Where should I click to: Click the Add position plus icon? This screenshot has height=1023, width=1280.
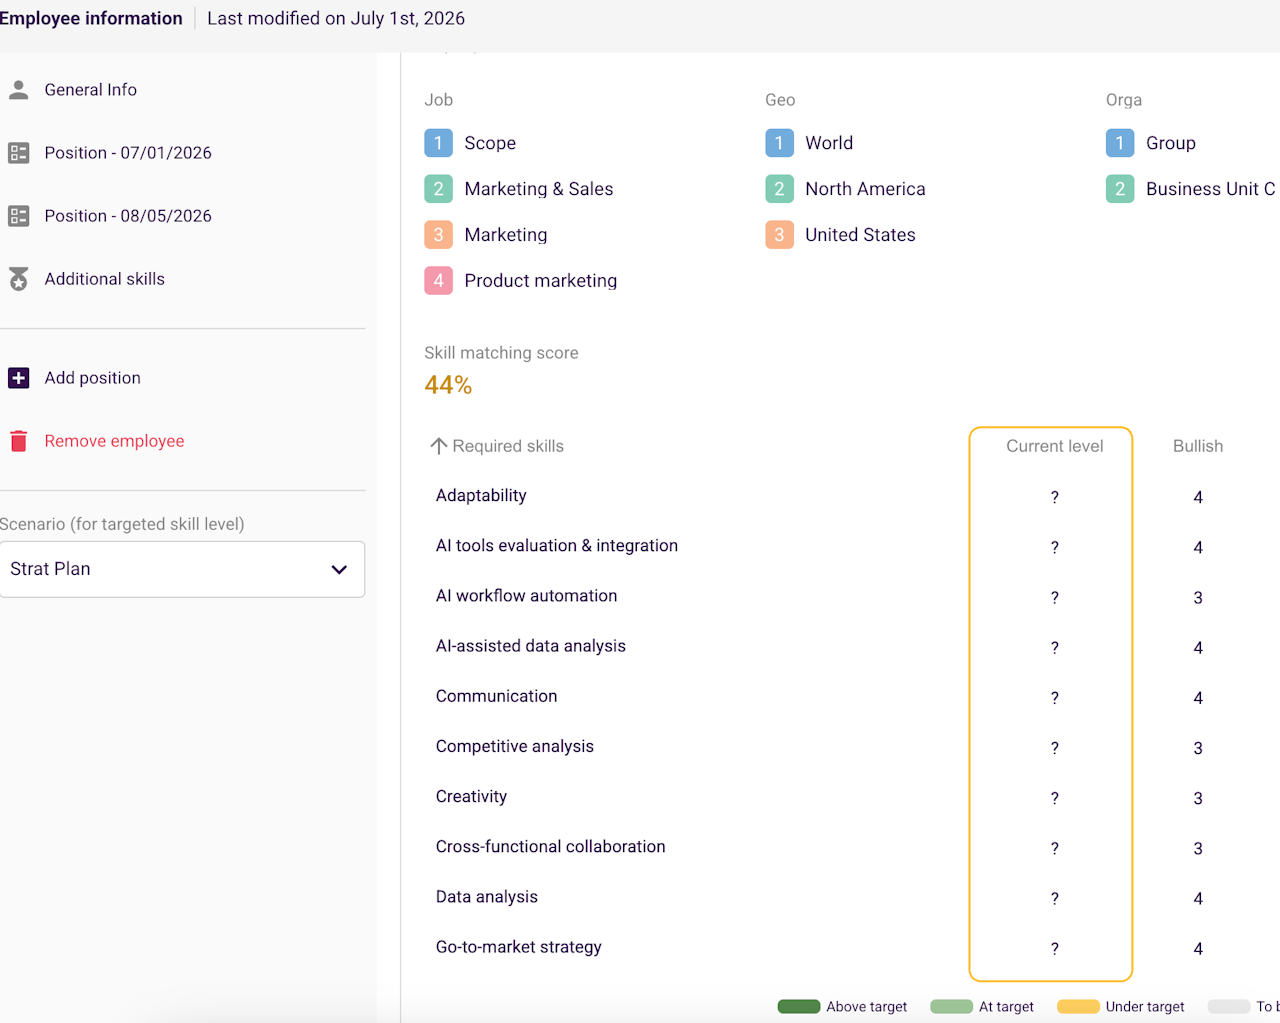point(18,378)
